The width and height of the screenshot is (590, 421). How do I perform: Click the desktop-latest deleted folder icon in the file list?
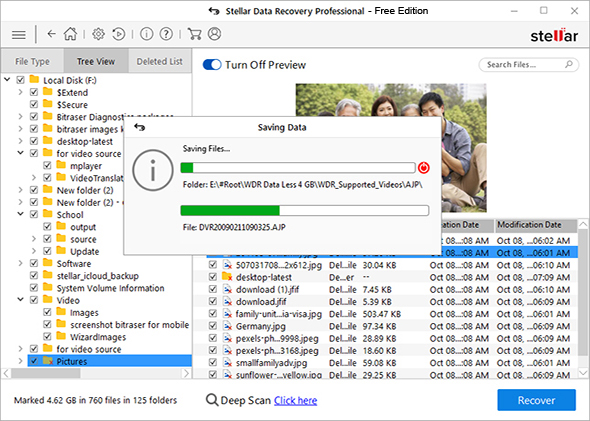click(227, 277)
